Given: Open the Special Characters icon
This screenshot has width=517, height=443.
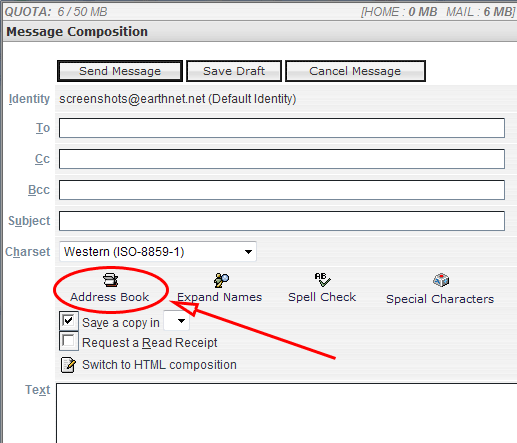Looking at the screenshot, I should pos(441,280).
